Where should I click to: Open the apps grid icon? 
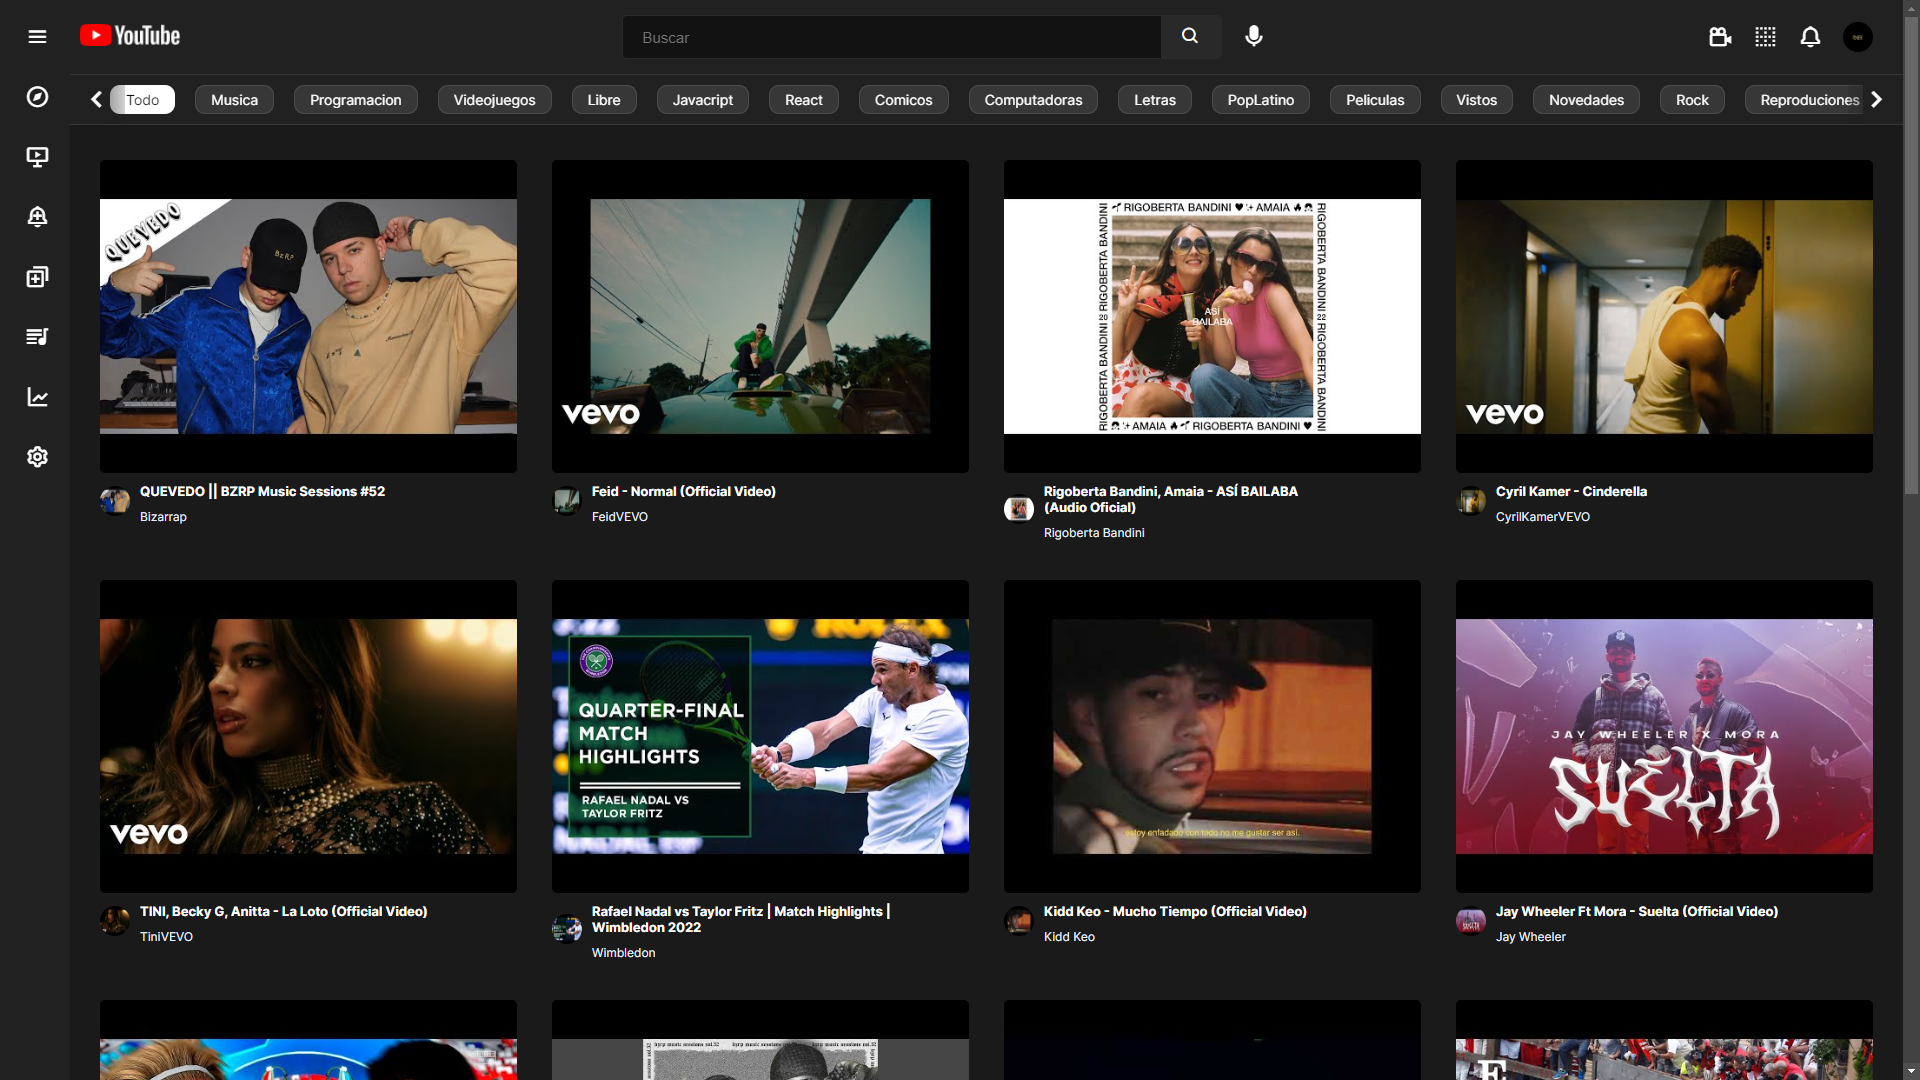click(1765, 37)
